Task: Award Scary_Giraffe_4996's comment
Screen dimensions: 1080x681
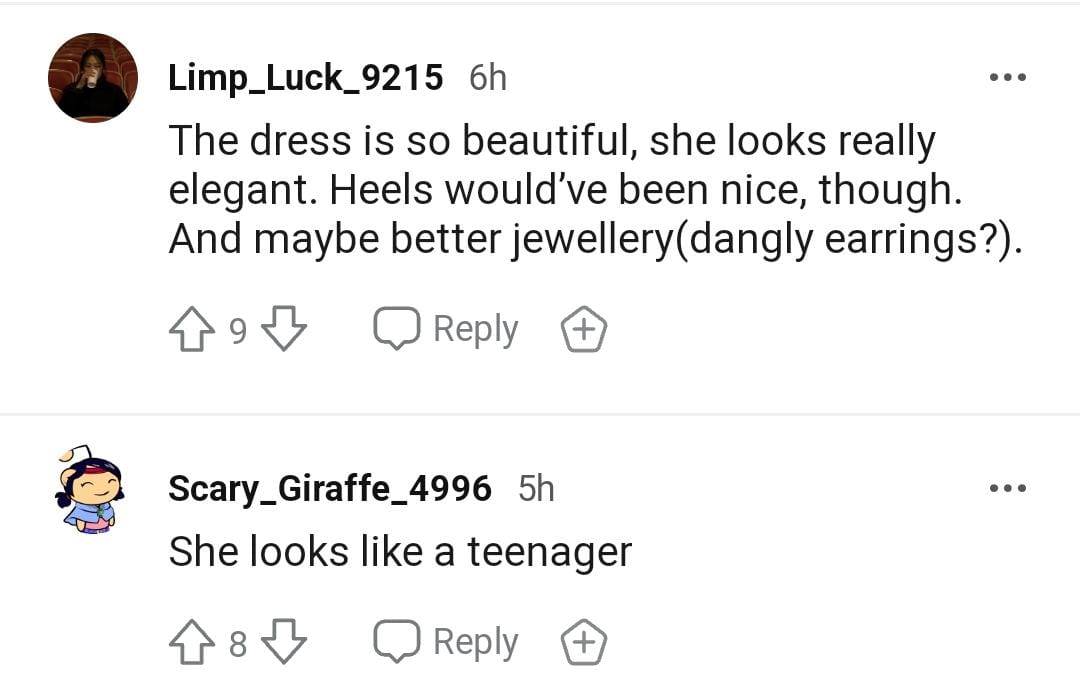Action: click(583, 642)
